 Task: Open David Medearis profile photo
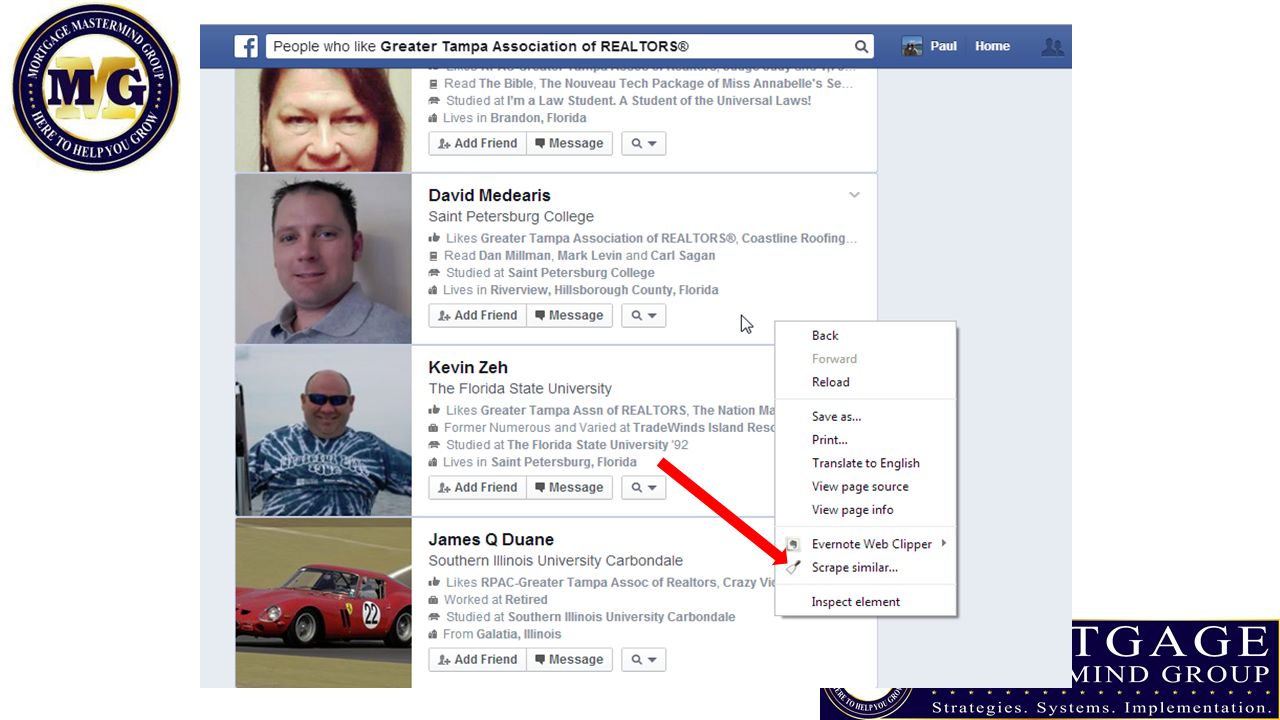323,259
